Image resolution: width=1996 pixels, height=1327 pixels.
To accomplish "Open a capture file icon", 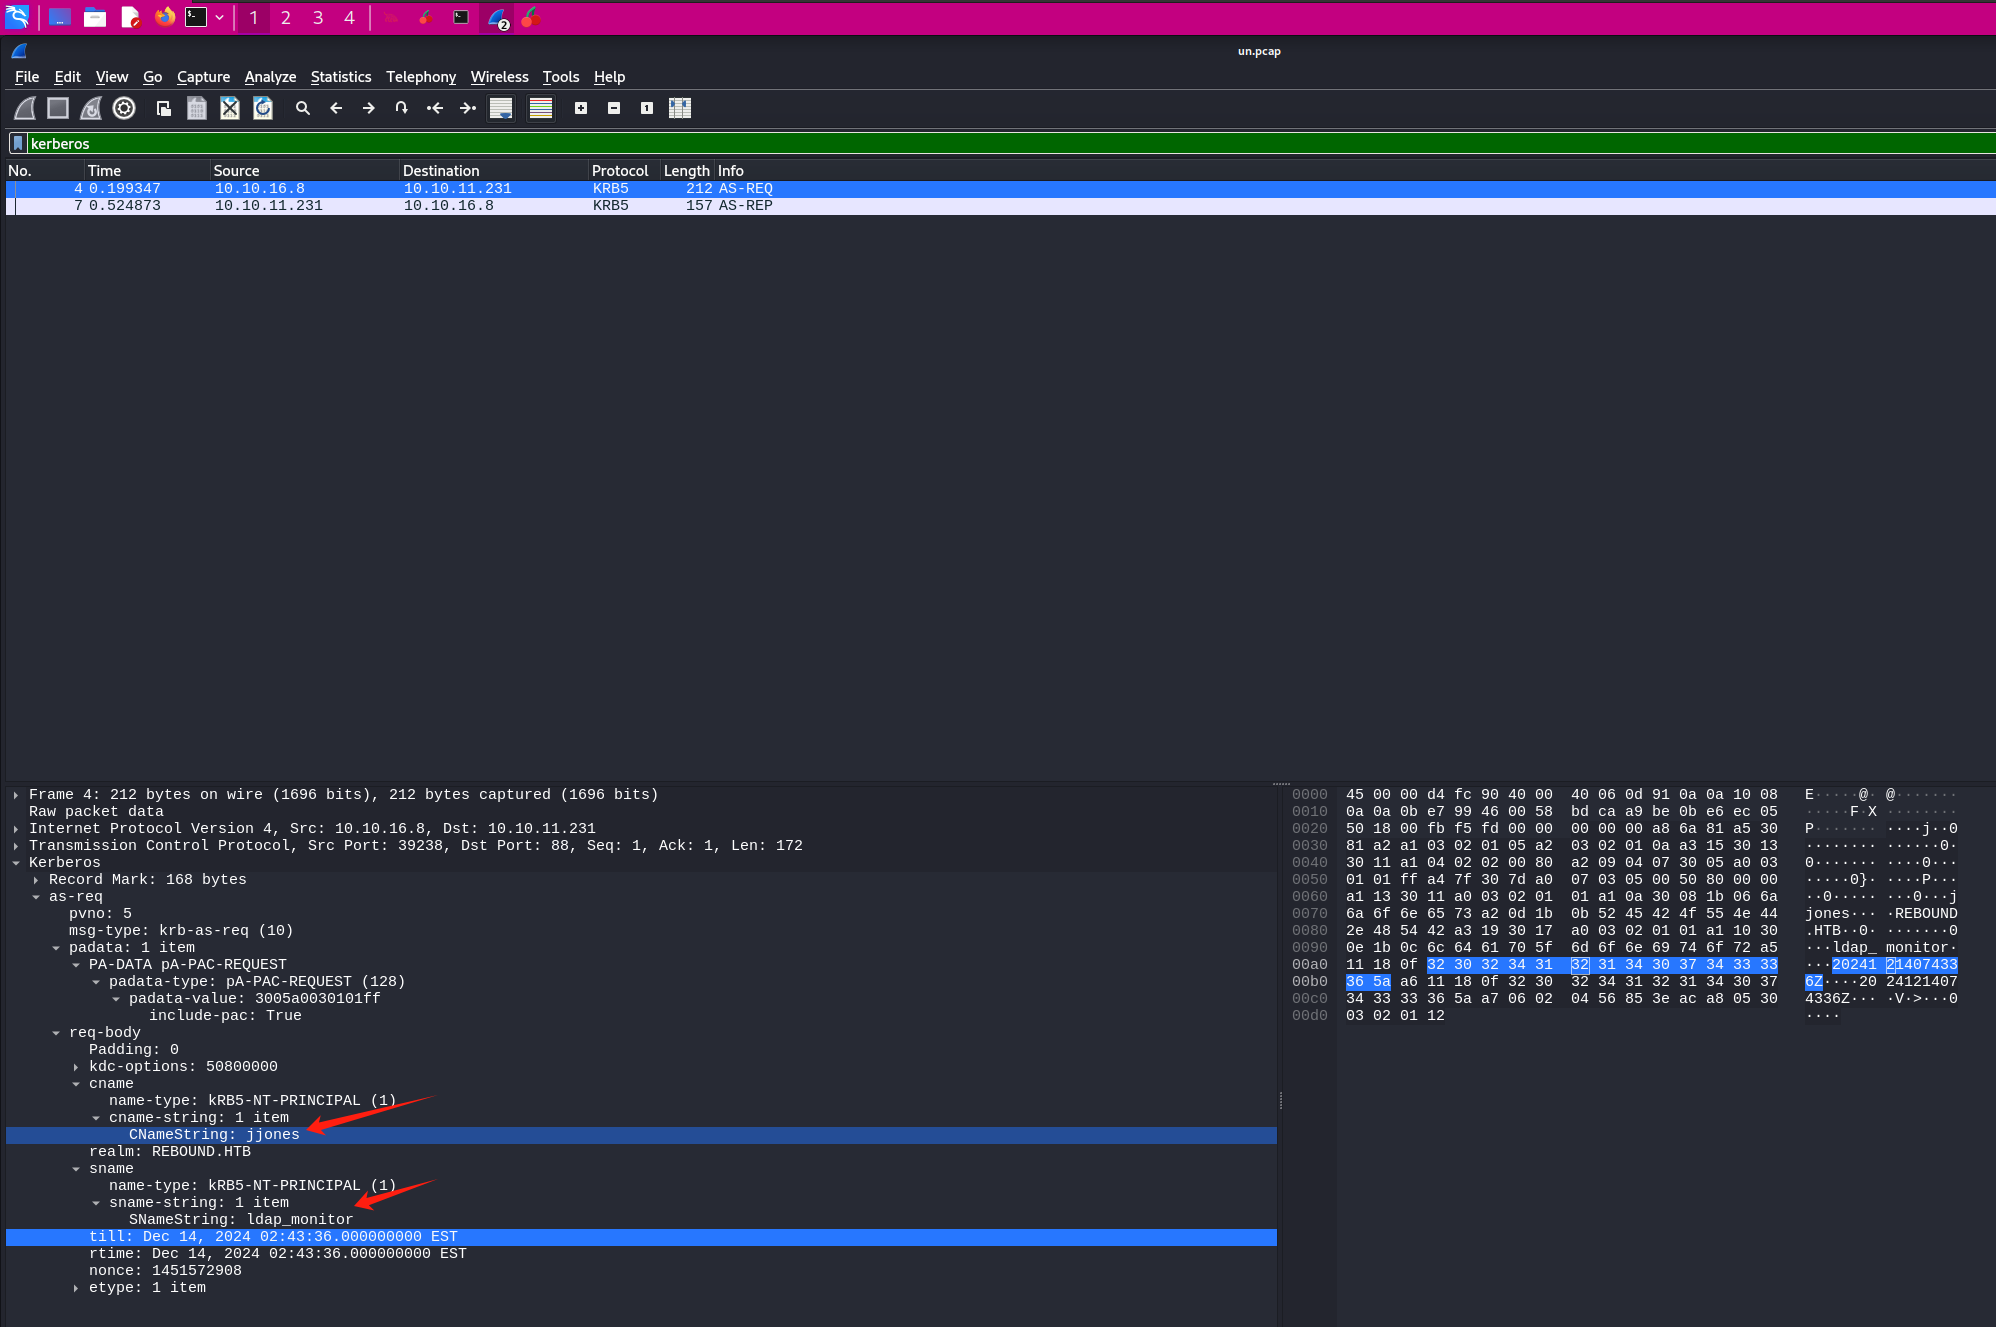I will [x=164, y=108].
